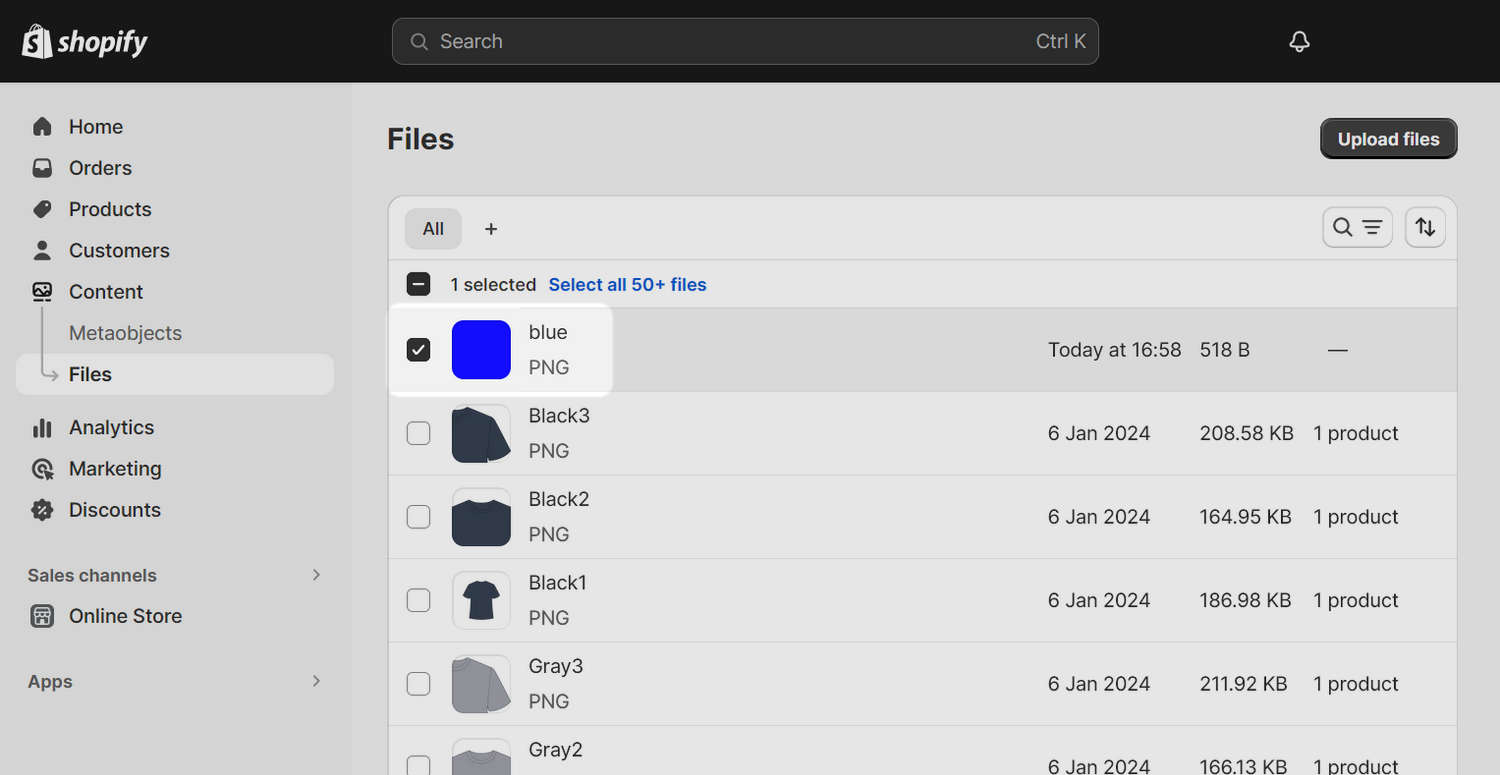Click the Today at 16:58 date

coord(1115,350)
